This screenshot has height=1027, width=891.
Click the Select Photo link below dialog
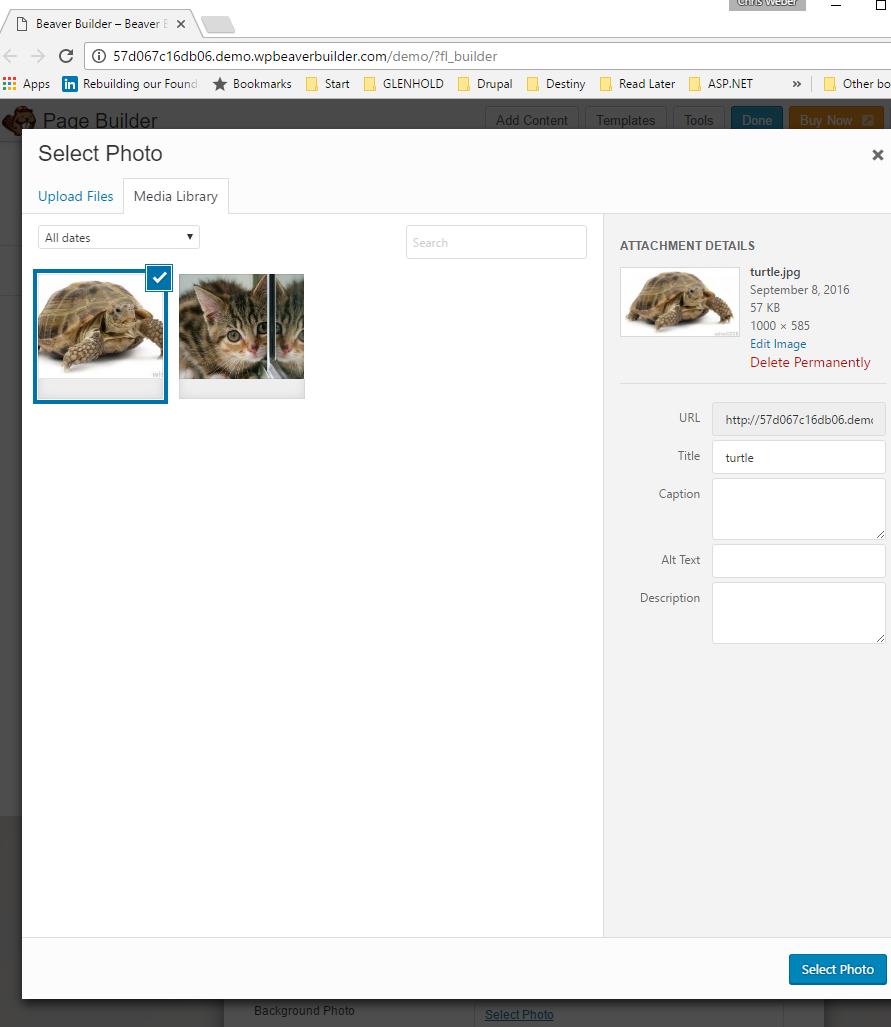pyautogui.click(x=519, y=1015)
